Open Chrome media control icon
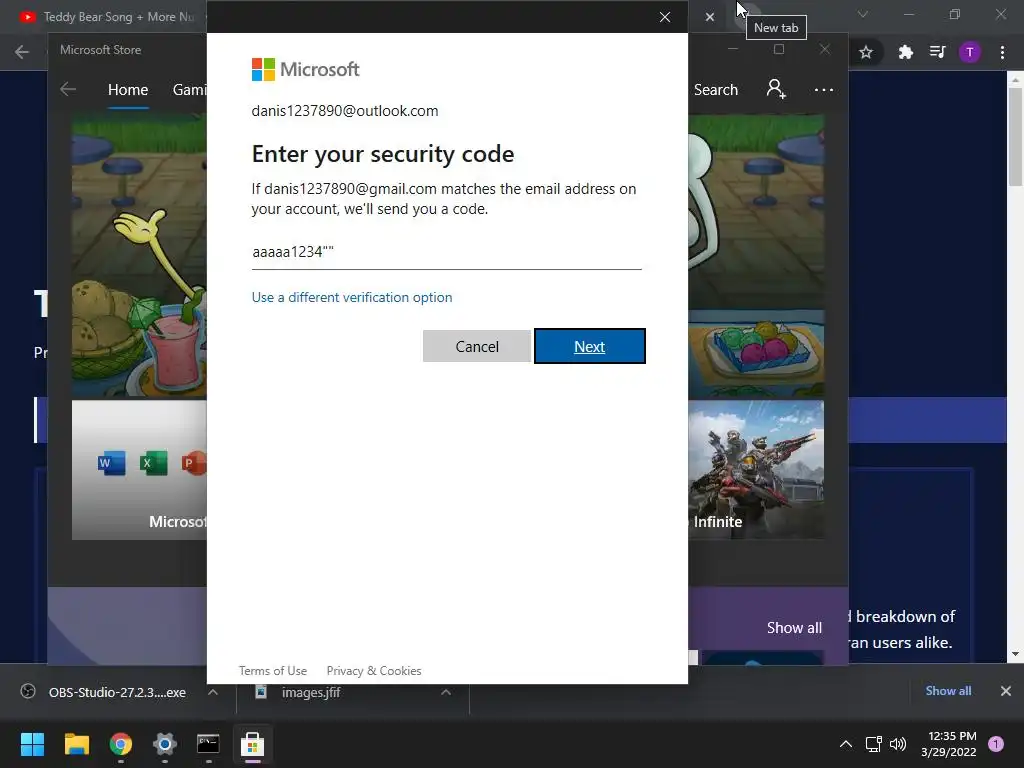 point(938,52)
